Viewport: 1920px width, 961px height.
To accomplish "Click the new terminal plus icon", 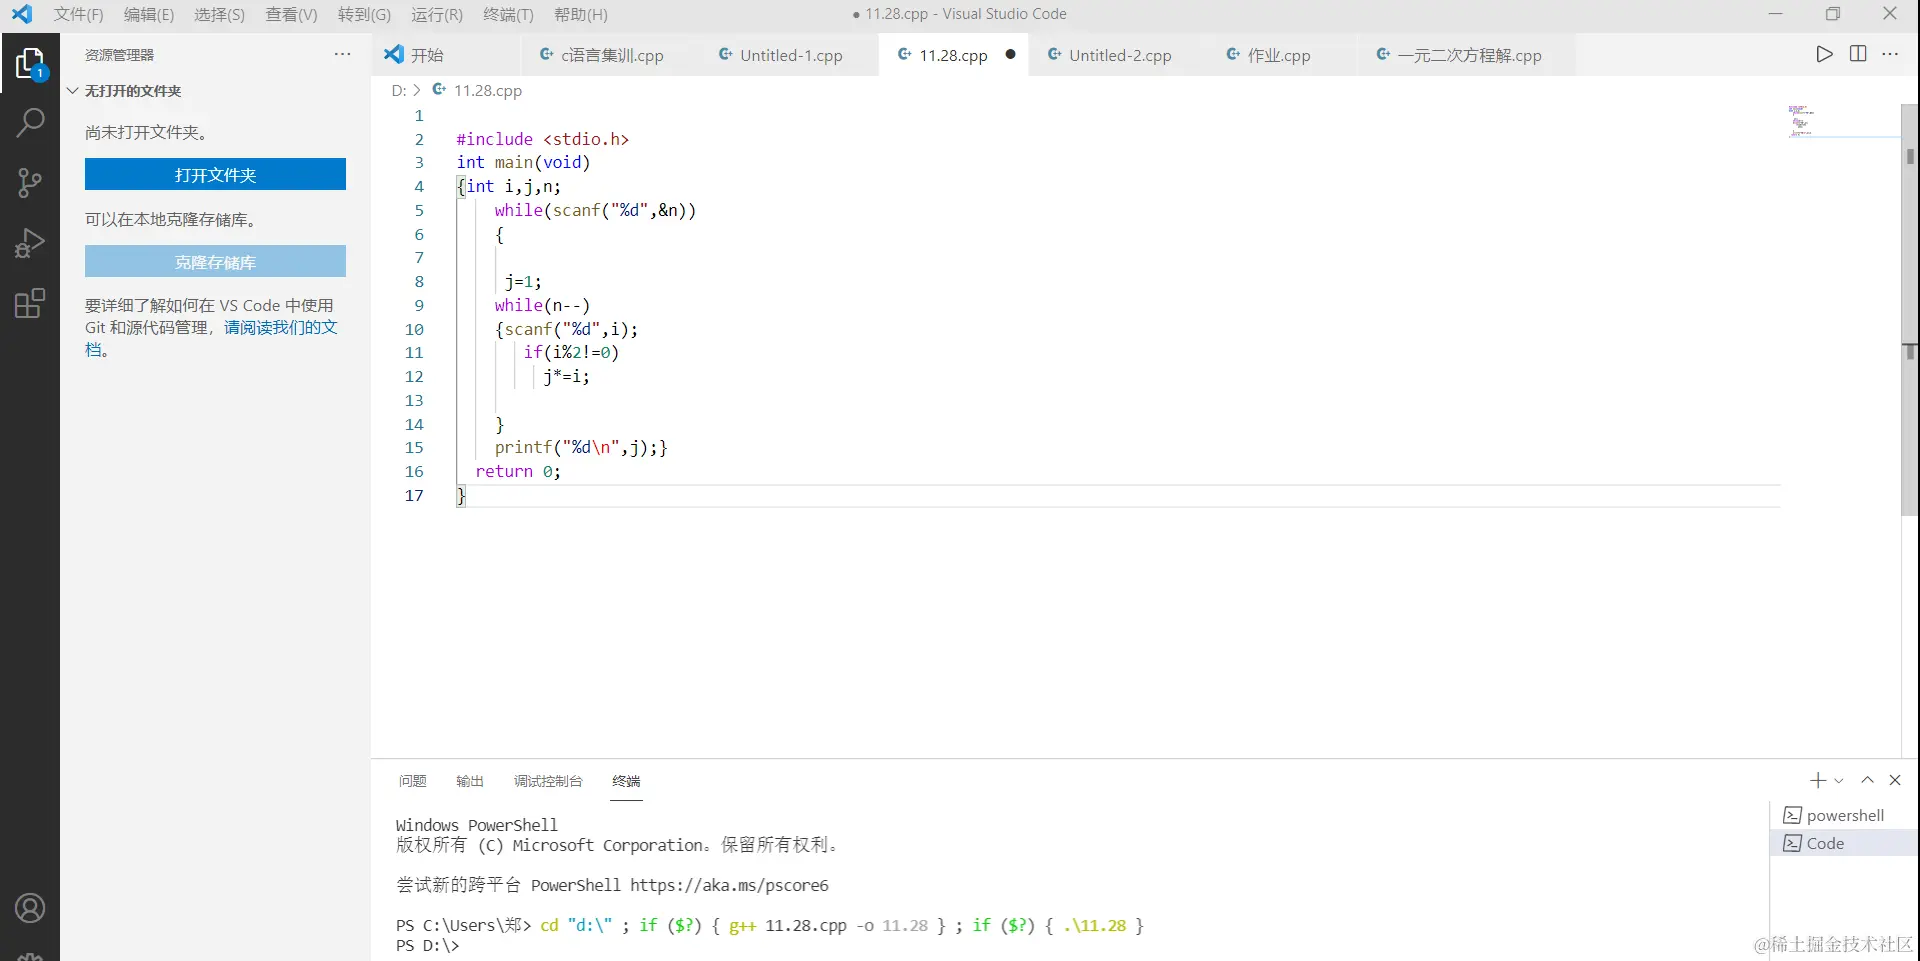I will coord(1818,780).
